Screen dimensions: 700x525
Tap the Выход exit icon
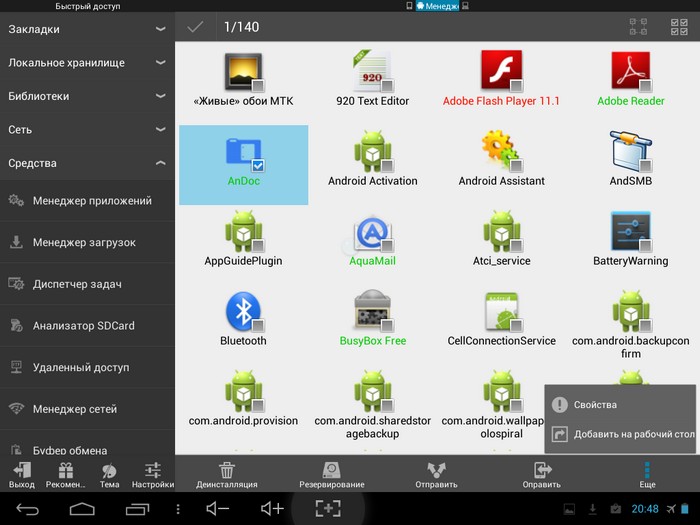coord(21,475)
